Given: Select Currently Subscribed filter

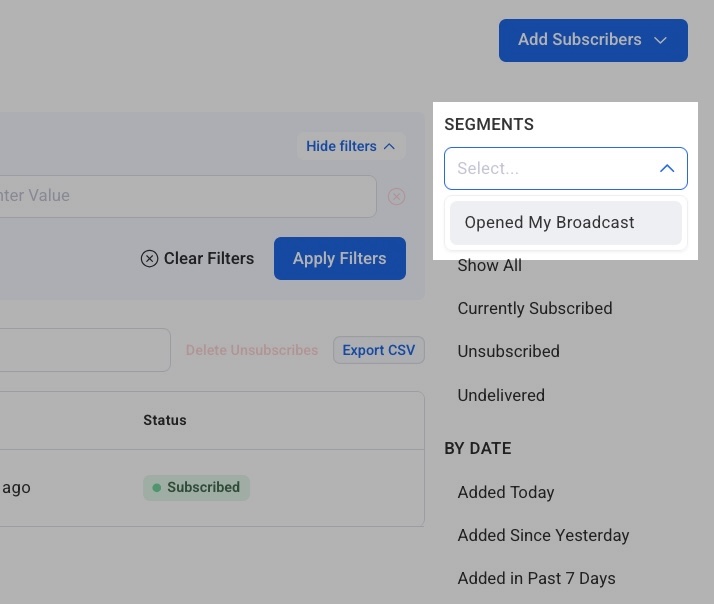Looking at the screenshot, I should [534, 308].
